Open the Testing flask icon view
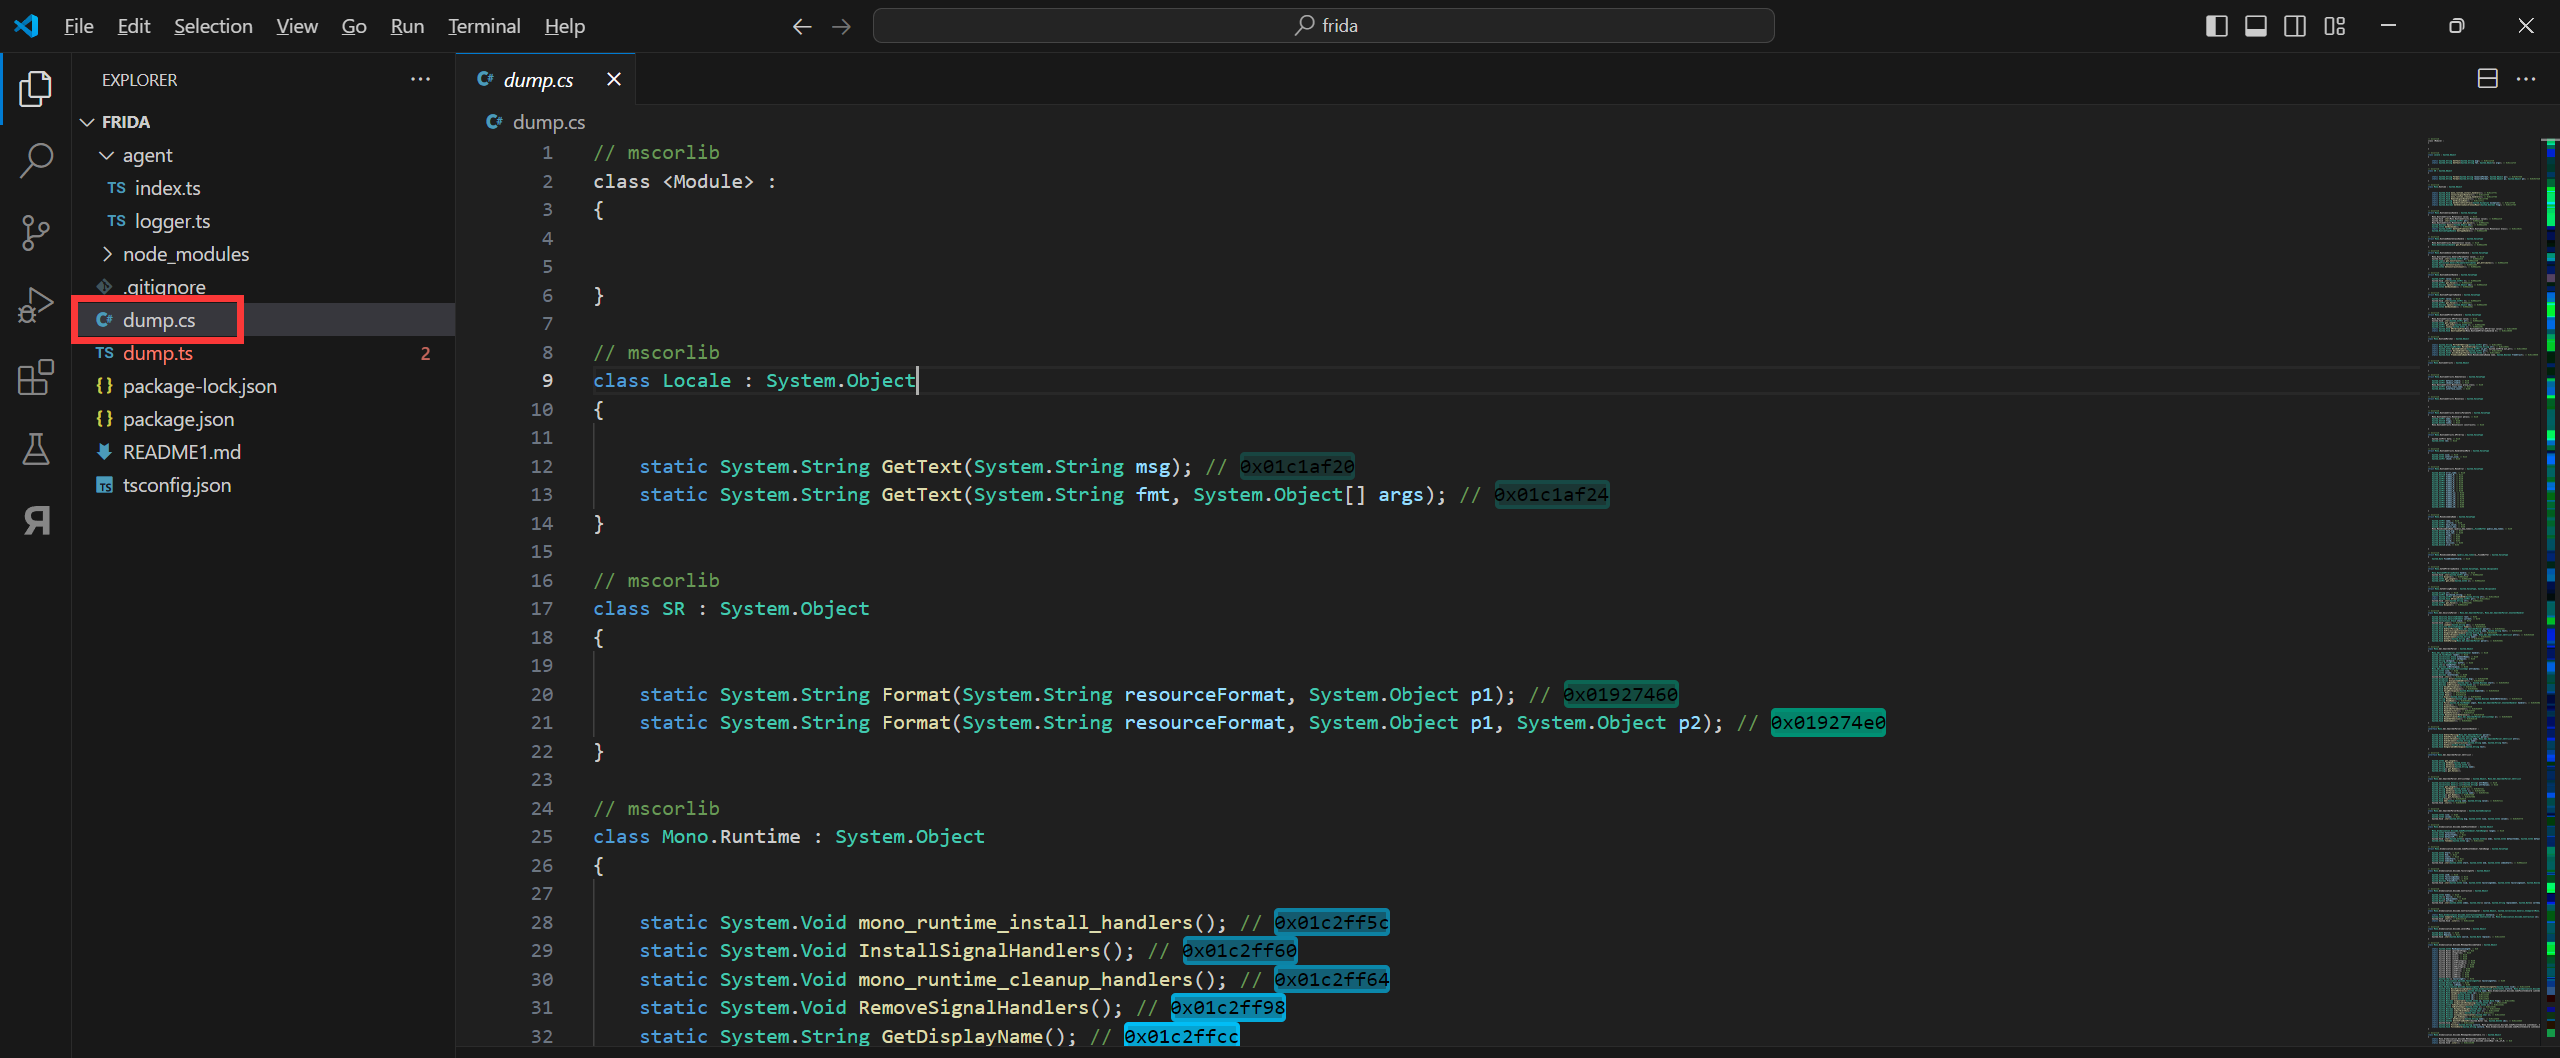Viewport: 2560px width, 1058px height. tap(36, 450)
